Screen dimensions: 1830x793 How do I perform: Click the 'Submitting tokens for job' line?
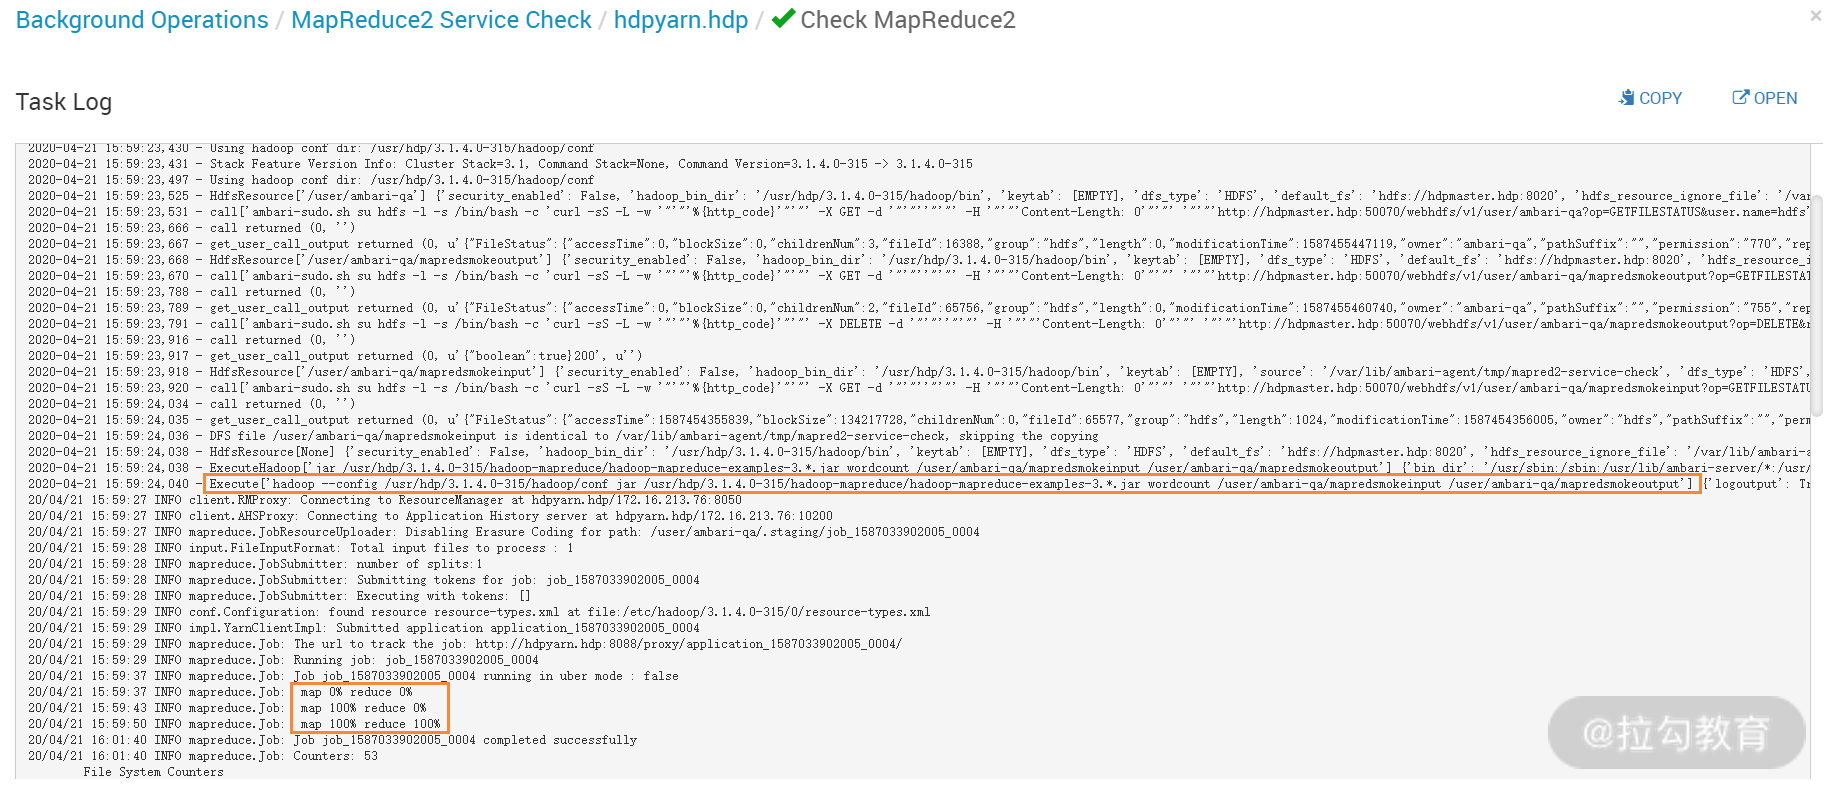click(x=364, y=580)
